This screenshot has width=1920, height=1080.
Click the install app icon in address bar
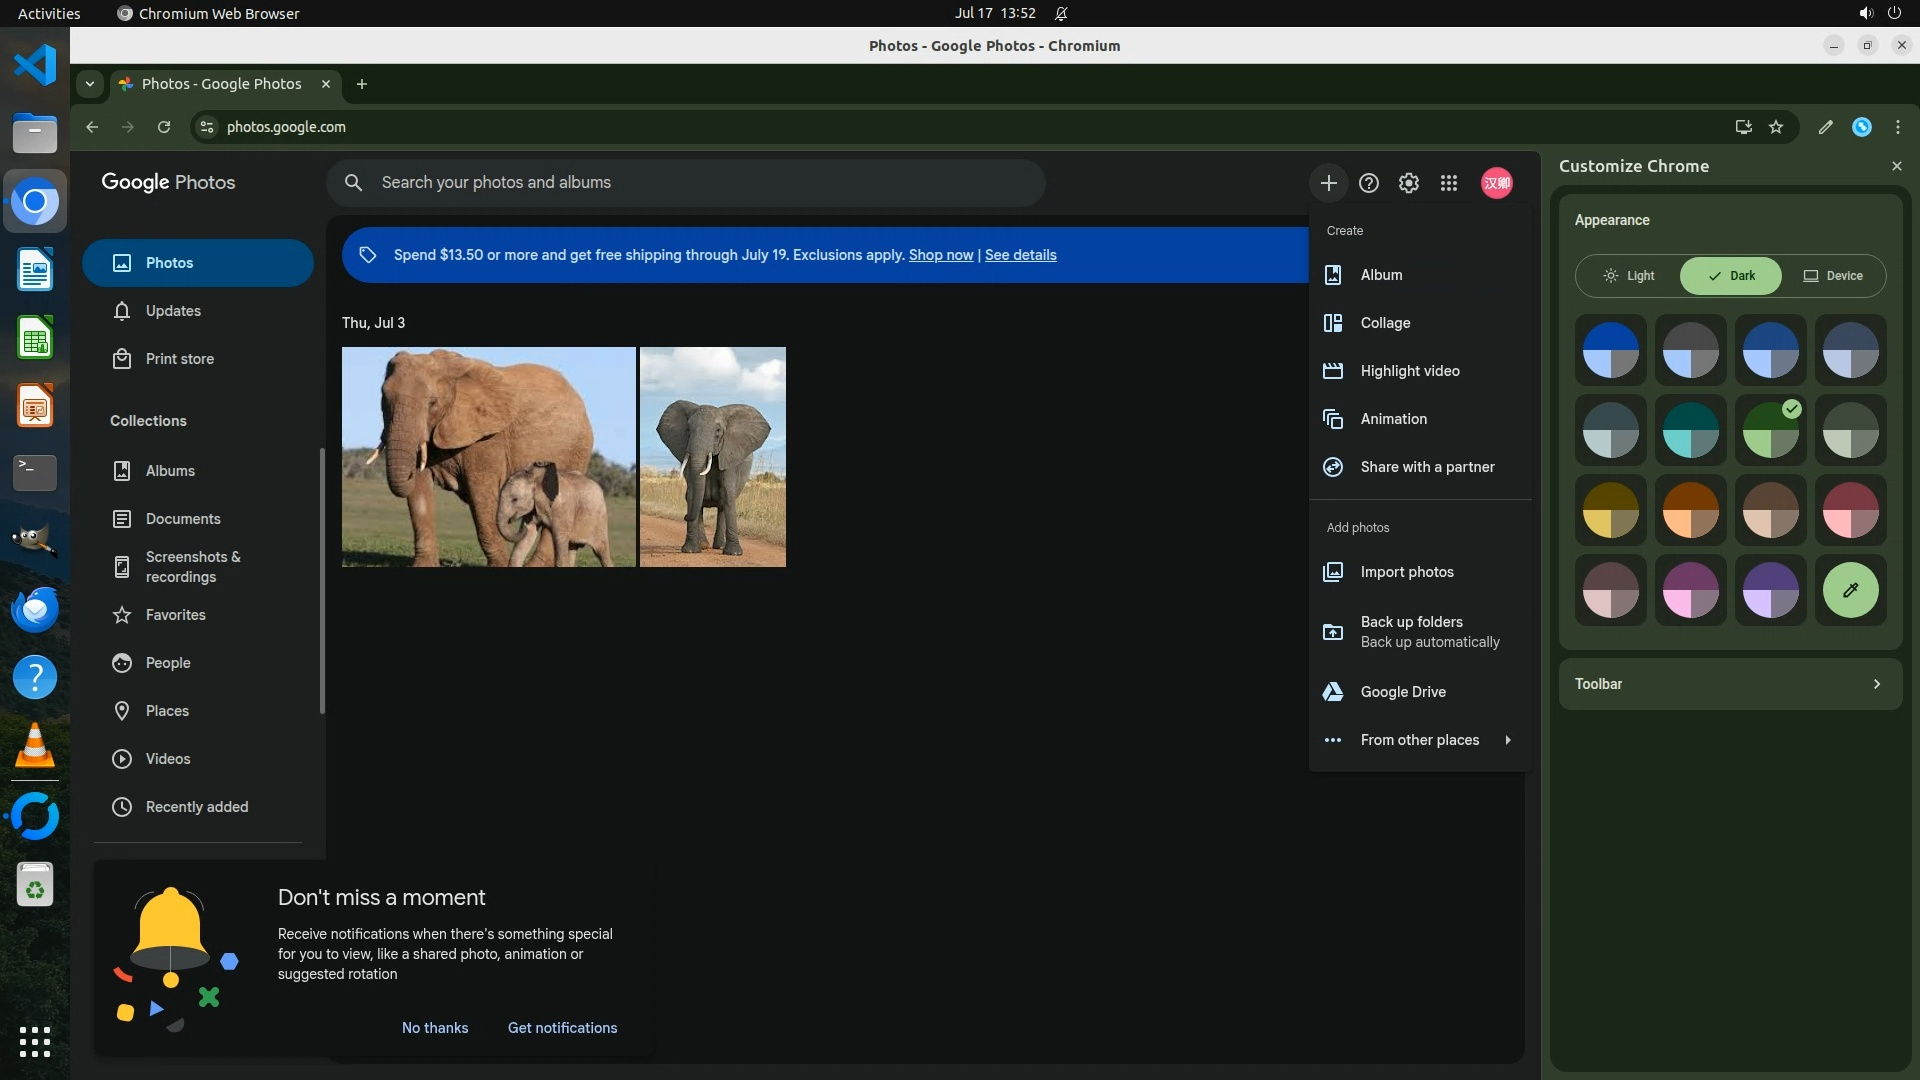pos(1743,127)
